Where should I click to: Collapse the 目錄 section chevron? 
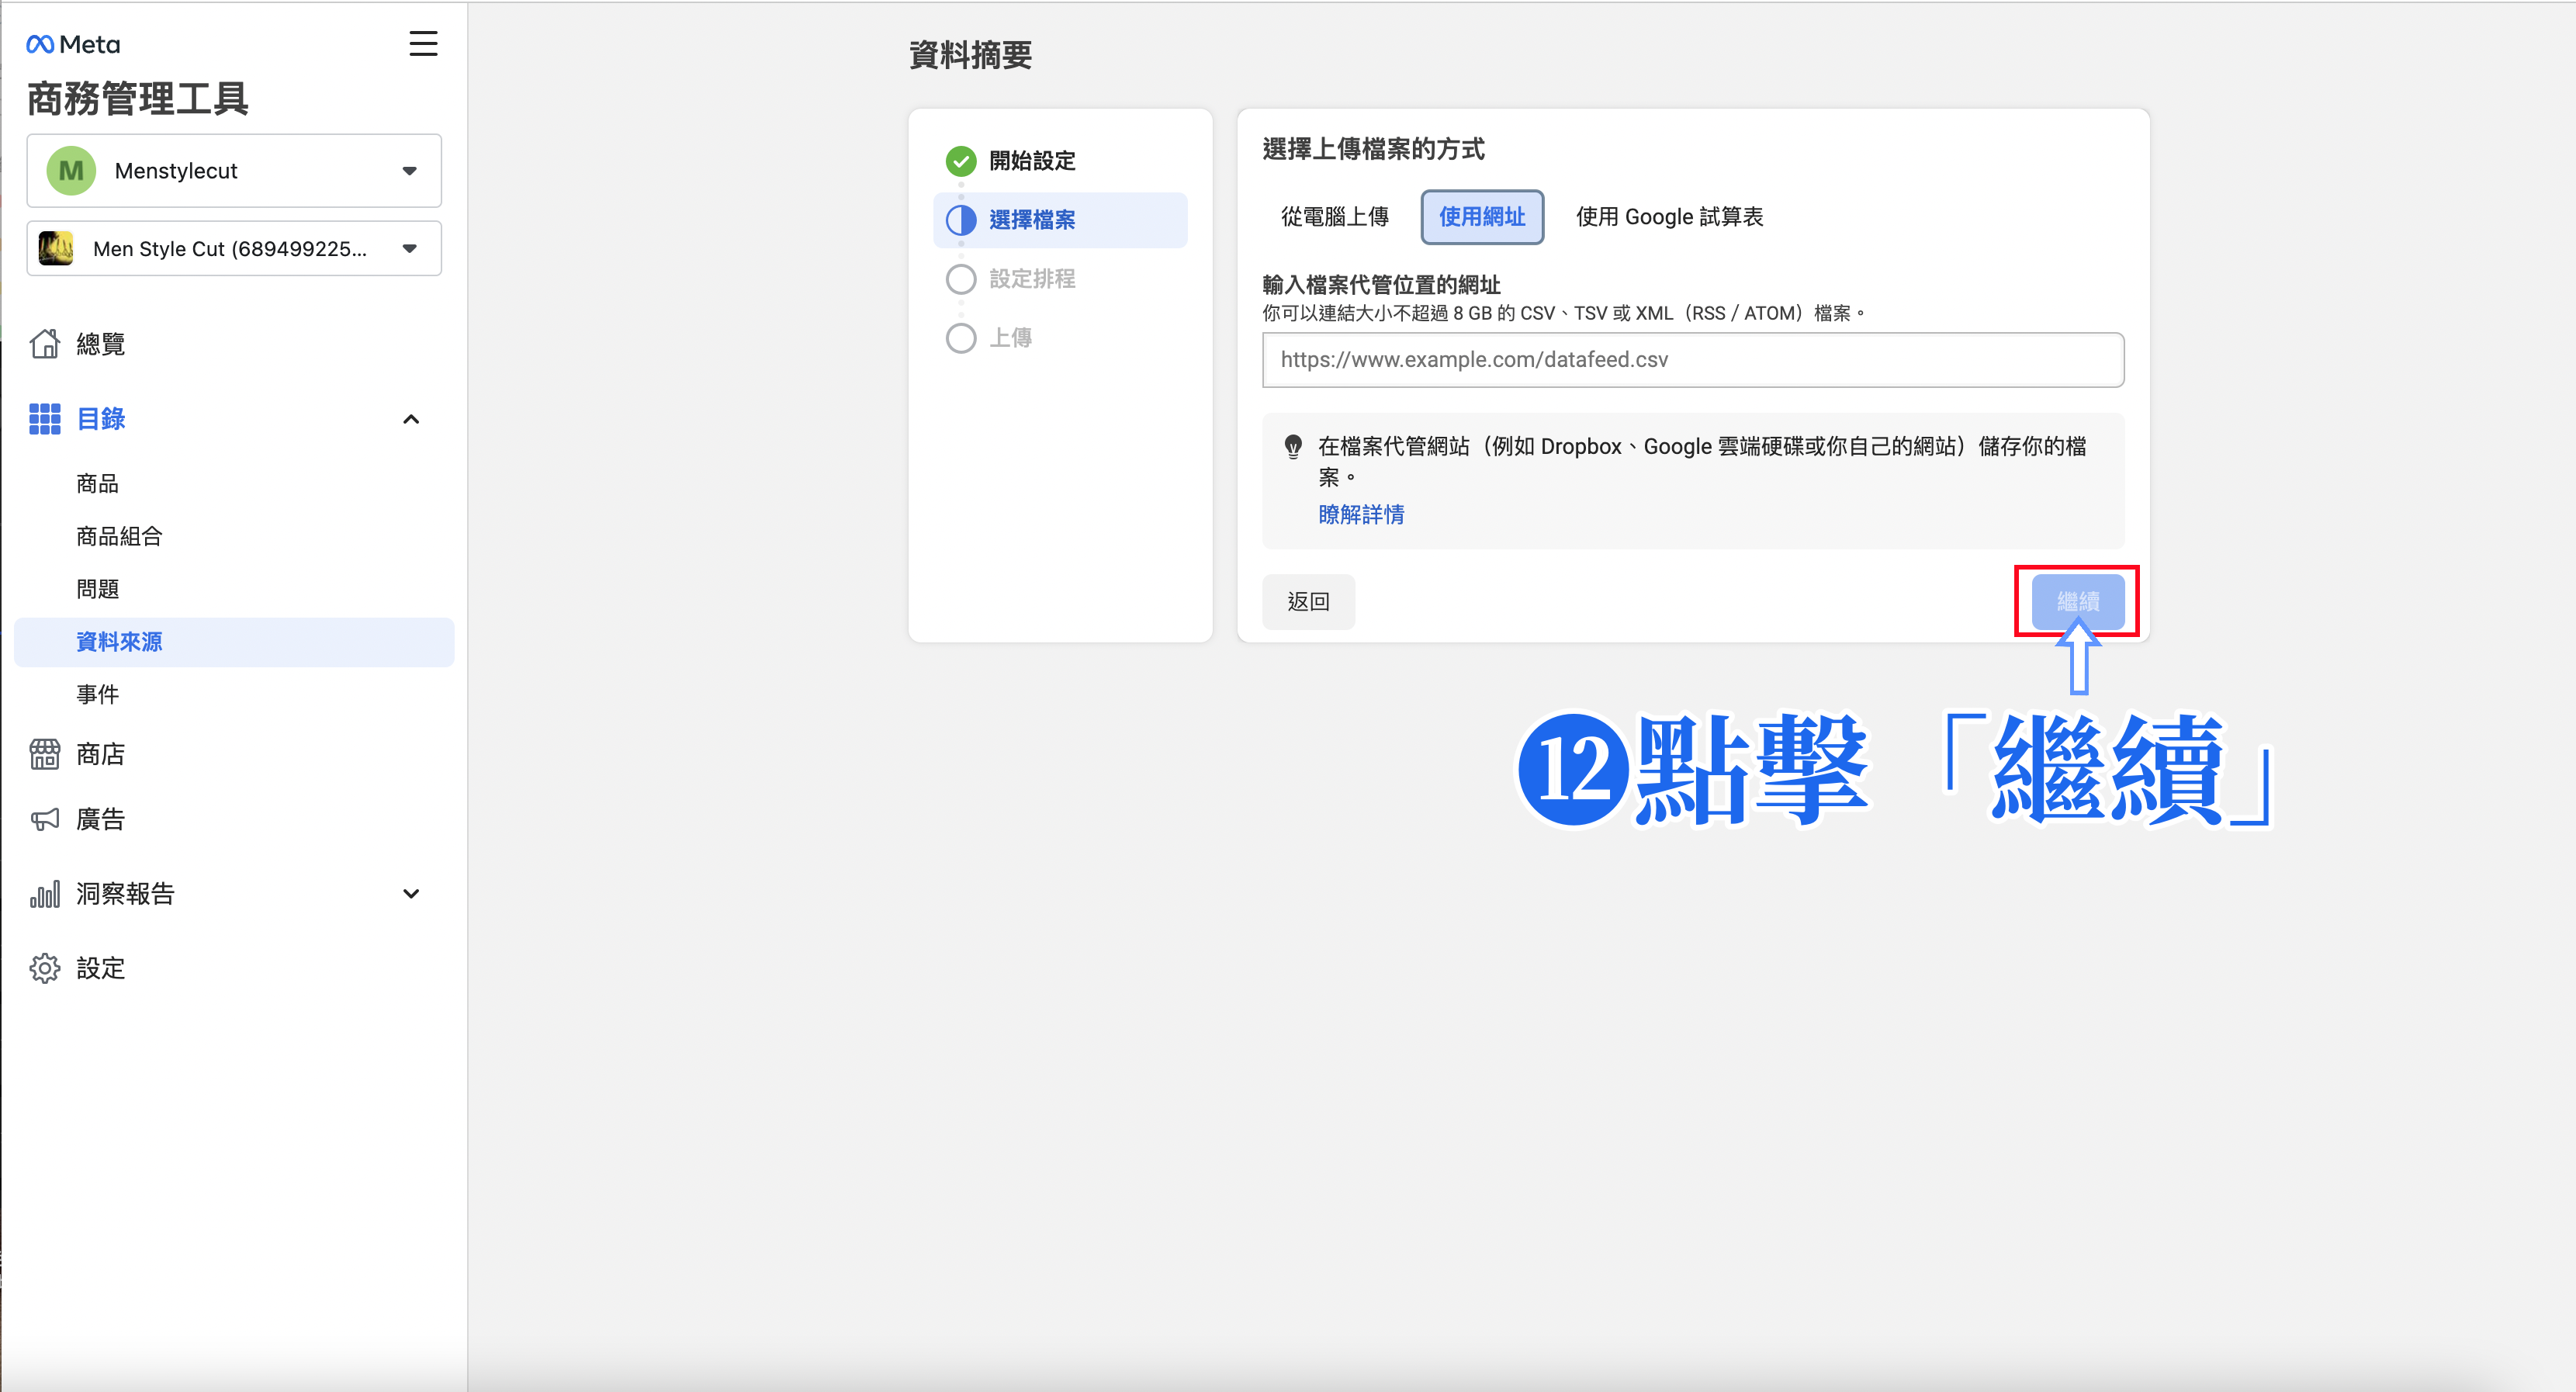[x=411, y=419]
